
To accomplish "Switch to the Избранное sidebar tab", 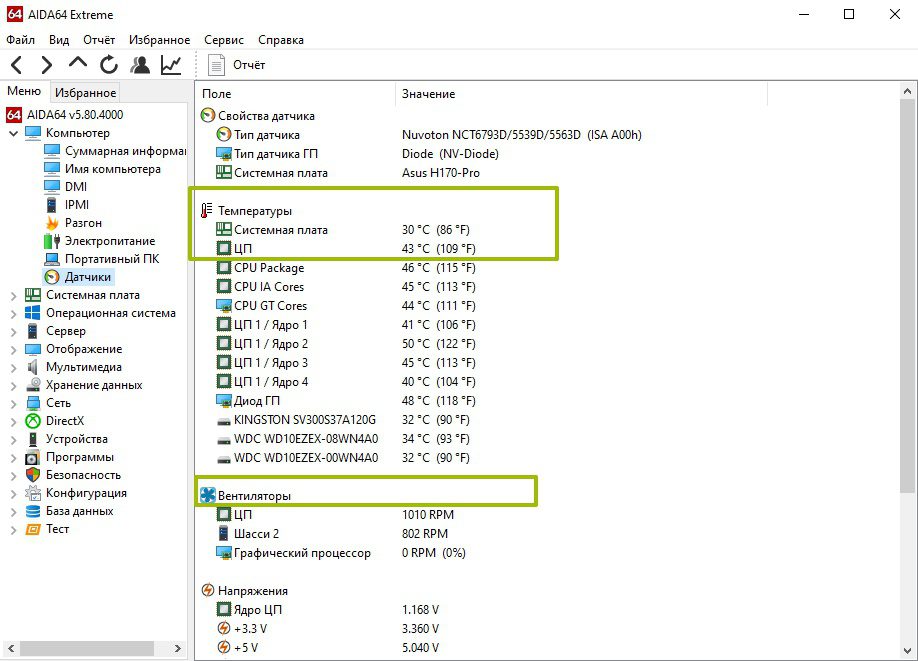I will pyautogui.click(x=85, y=93).
